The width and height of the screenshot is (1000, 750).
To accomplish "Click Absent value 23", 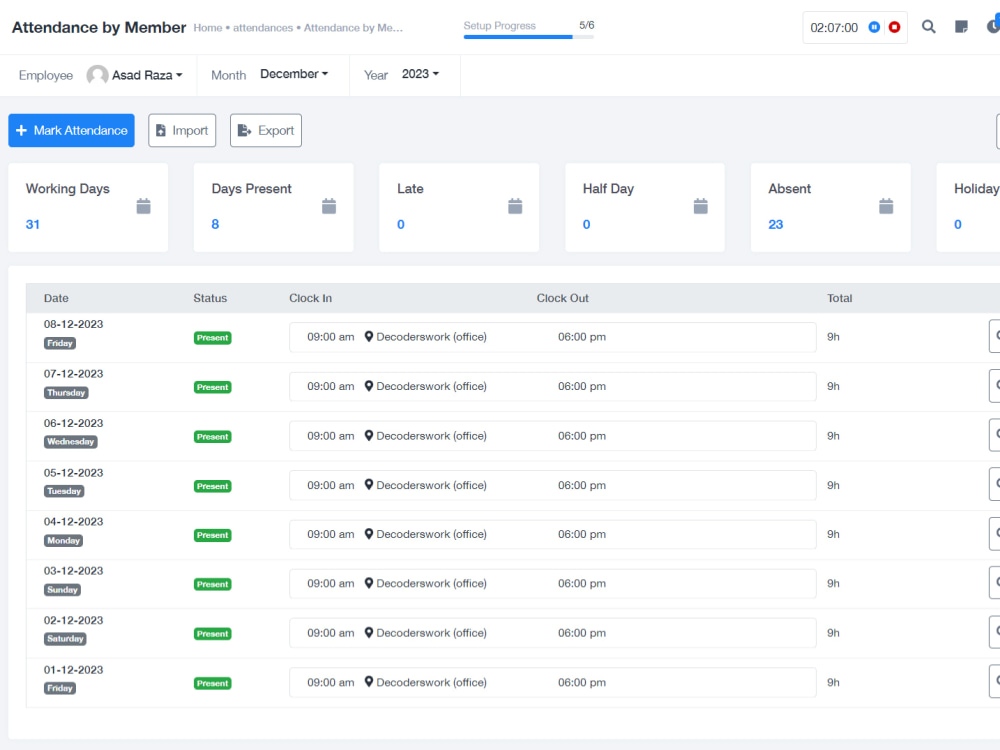I will [x=776, y=224].
